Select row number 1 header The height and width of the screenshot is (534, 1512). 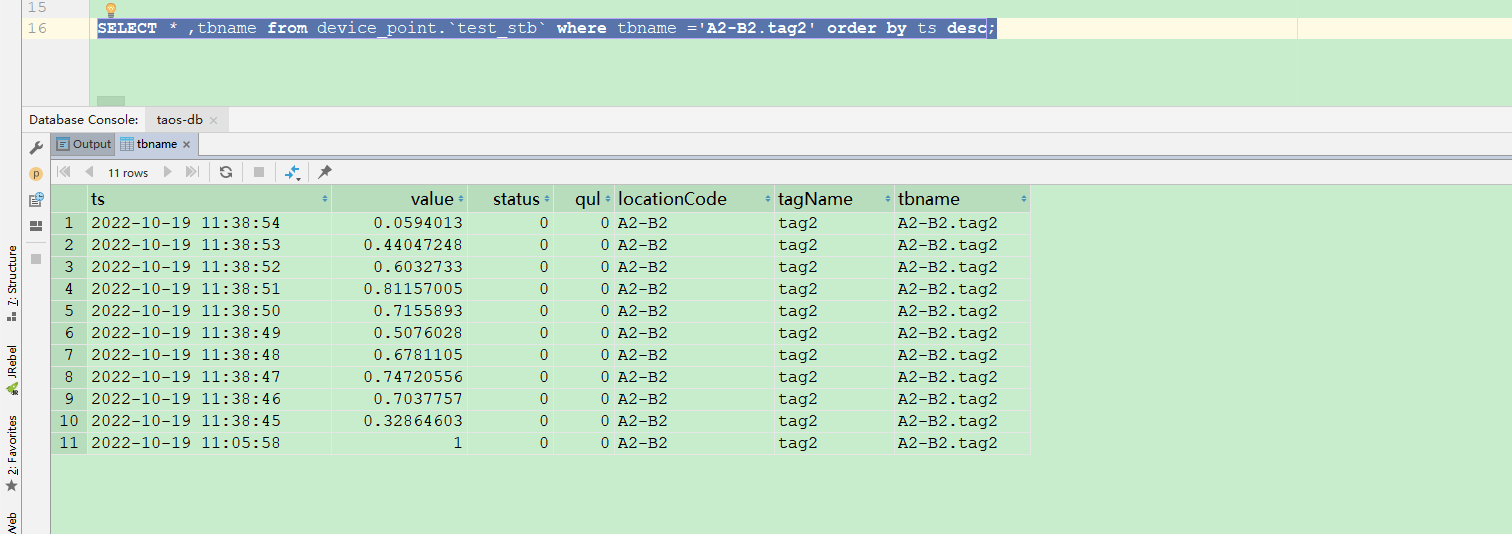tap(69, 223)
